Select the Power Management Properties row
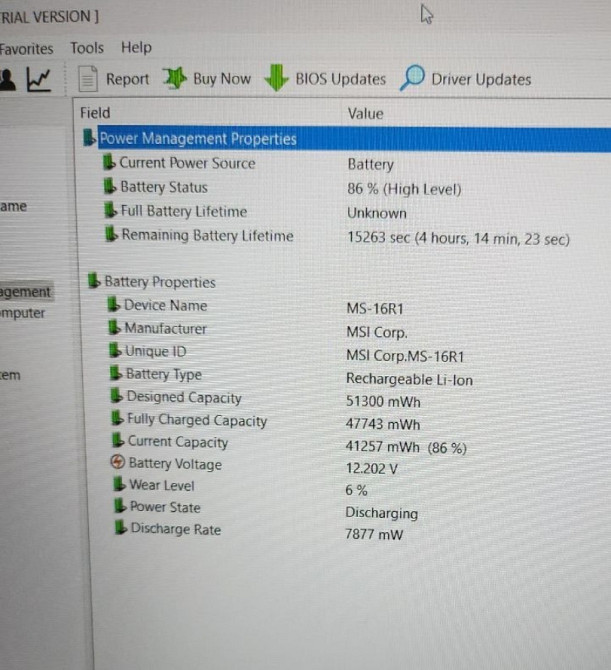Screen dimensions: 611x670 point(197,139)
